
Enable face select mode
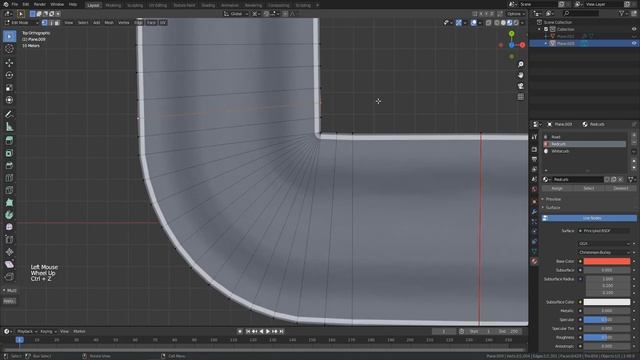click(x=57, y=23)
